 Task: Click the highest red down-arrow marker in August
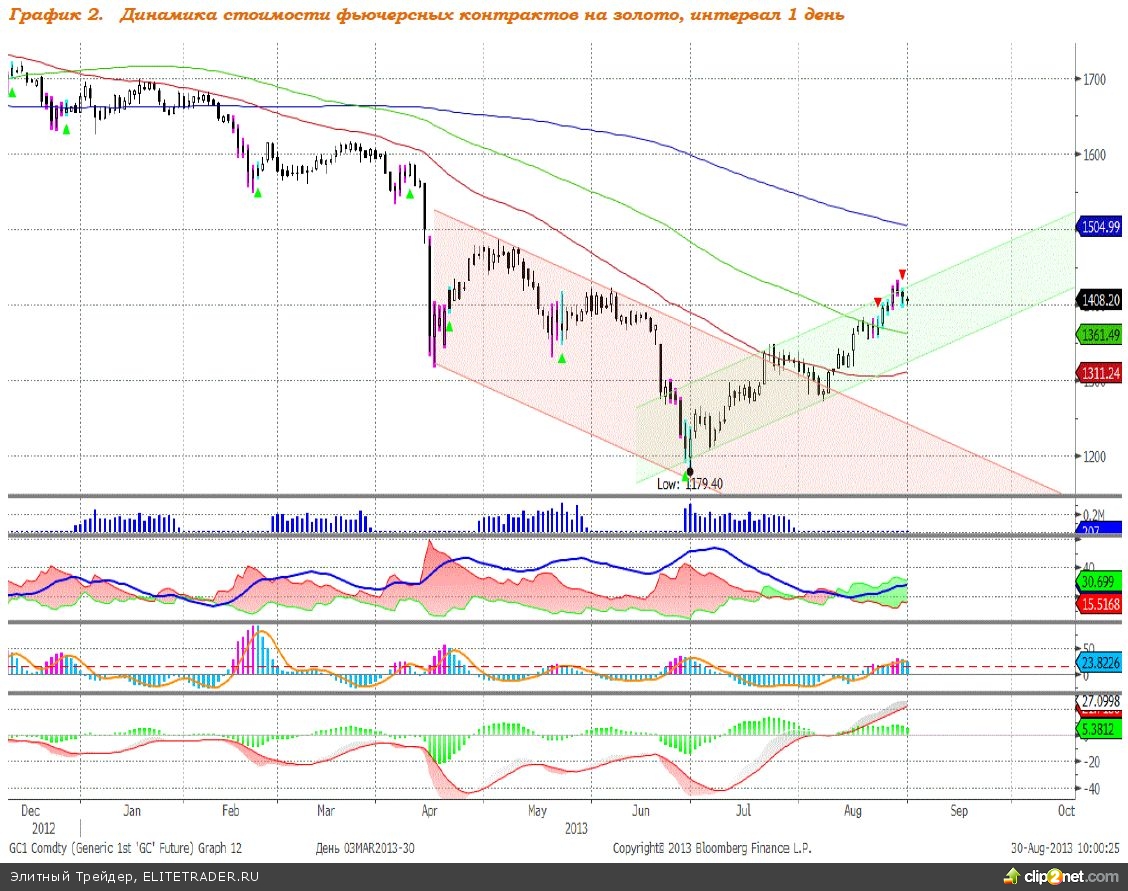coord(902,273)
